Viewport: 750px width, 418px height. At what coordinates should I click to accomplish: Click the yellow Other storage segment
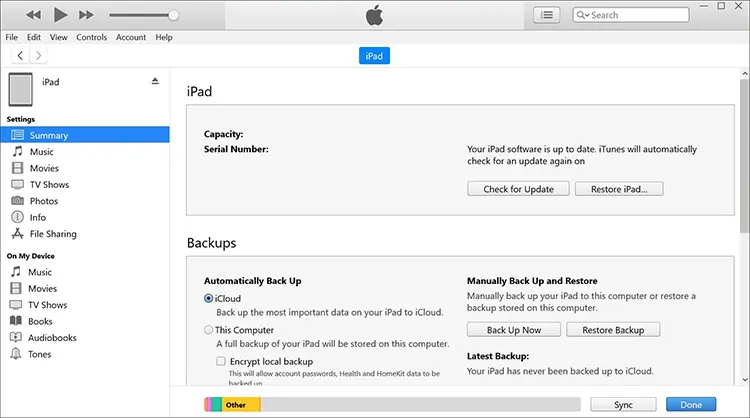click(241, 405)
